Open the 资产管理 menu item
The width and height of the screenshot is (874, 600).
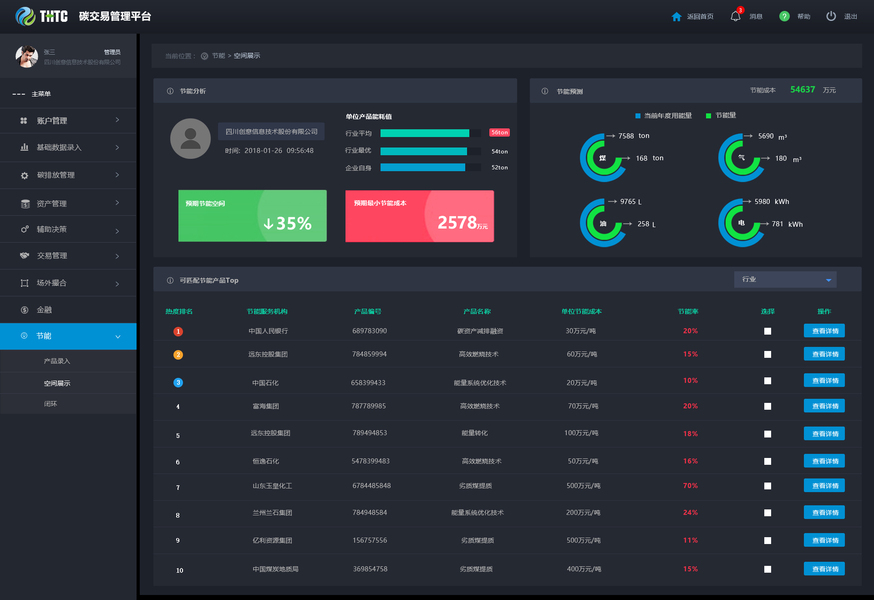pyautogui.click(x=68, y=203)
